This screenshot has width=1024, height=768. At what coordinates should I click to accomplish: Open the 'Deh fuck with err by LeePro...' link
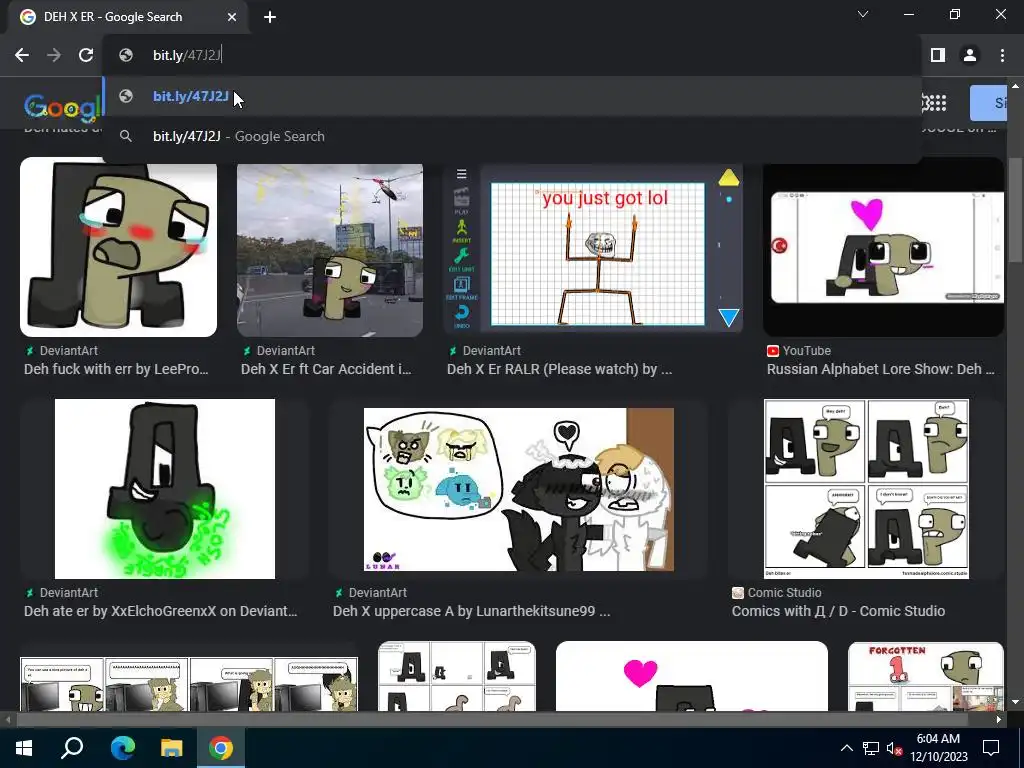click(116, 370)
